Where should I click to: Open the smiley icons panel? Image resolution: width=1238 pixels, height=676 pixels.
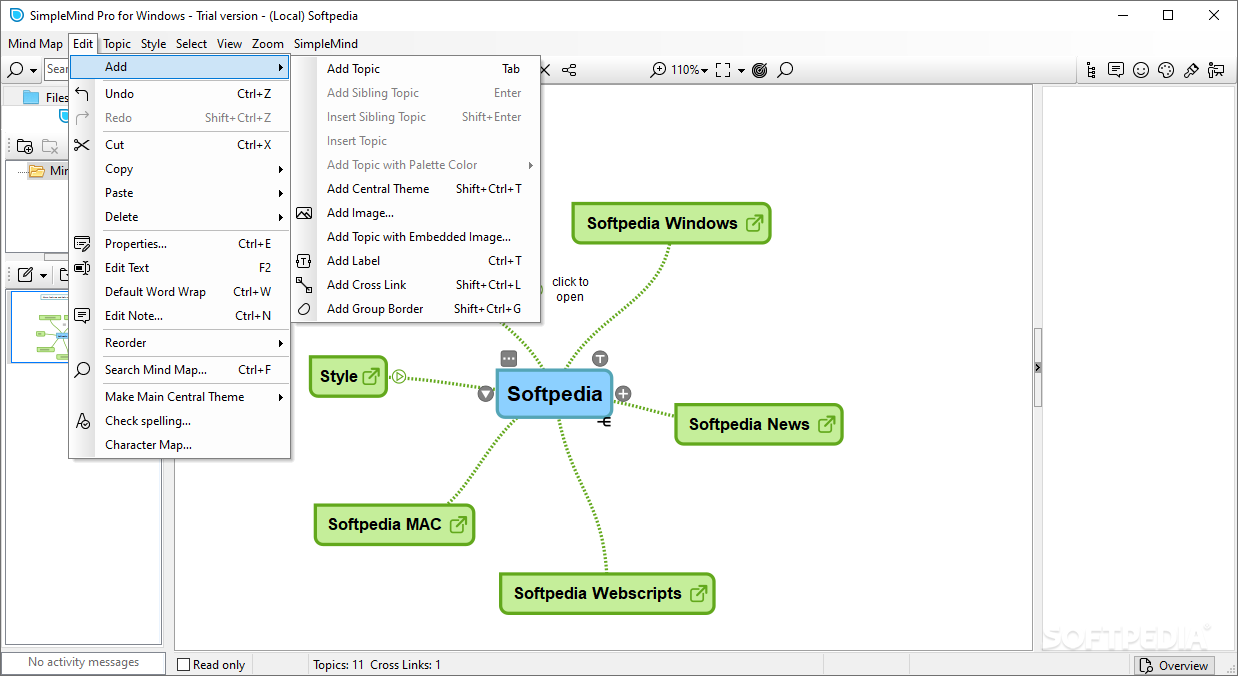[1141, 70]
